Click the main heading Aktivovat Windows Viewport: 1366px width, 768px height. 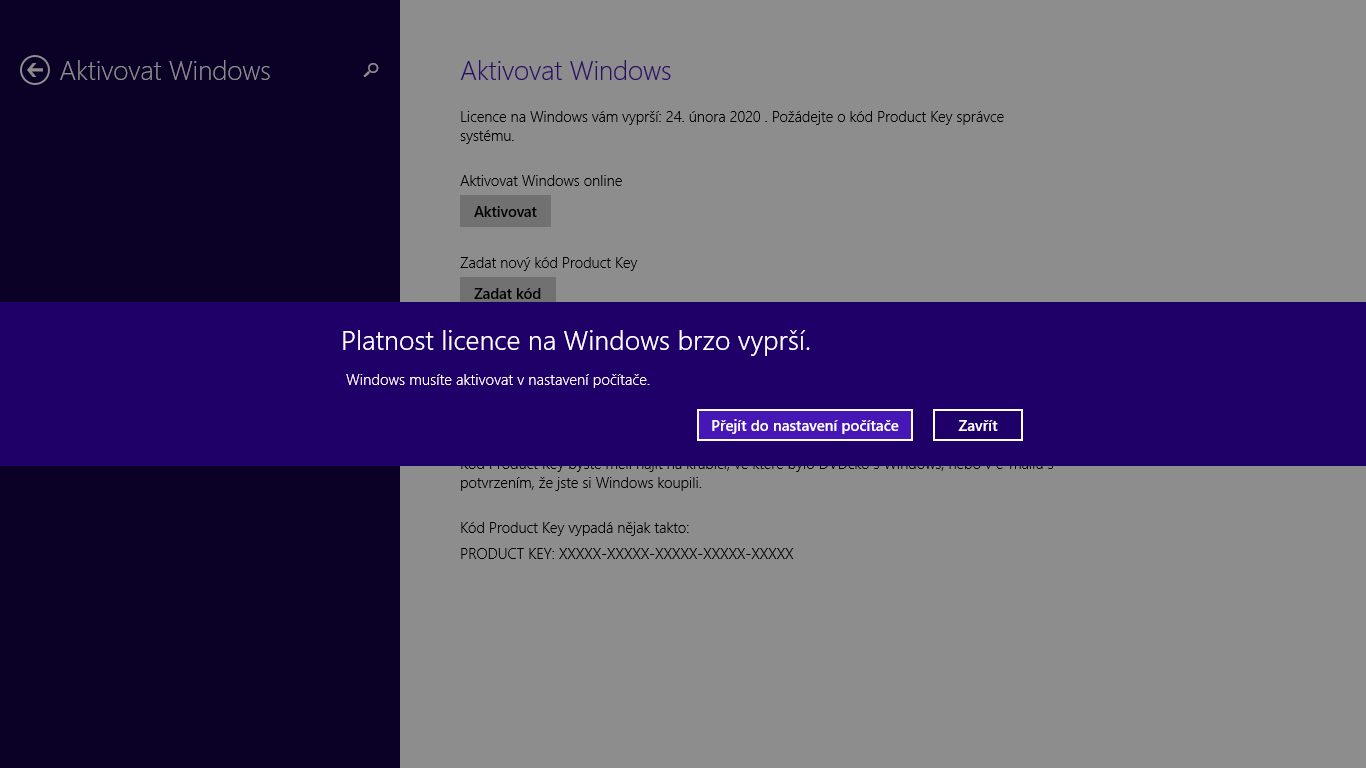pyautogui.click(x=565, y=71)
